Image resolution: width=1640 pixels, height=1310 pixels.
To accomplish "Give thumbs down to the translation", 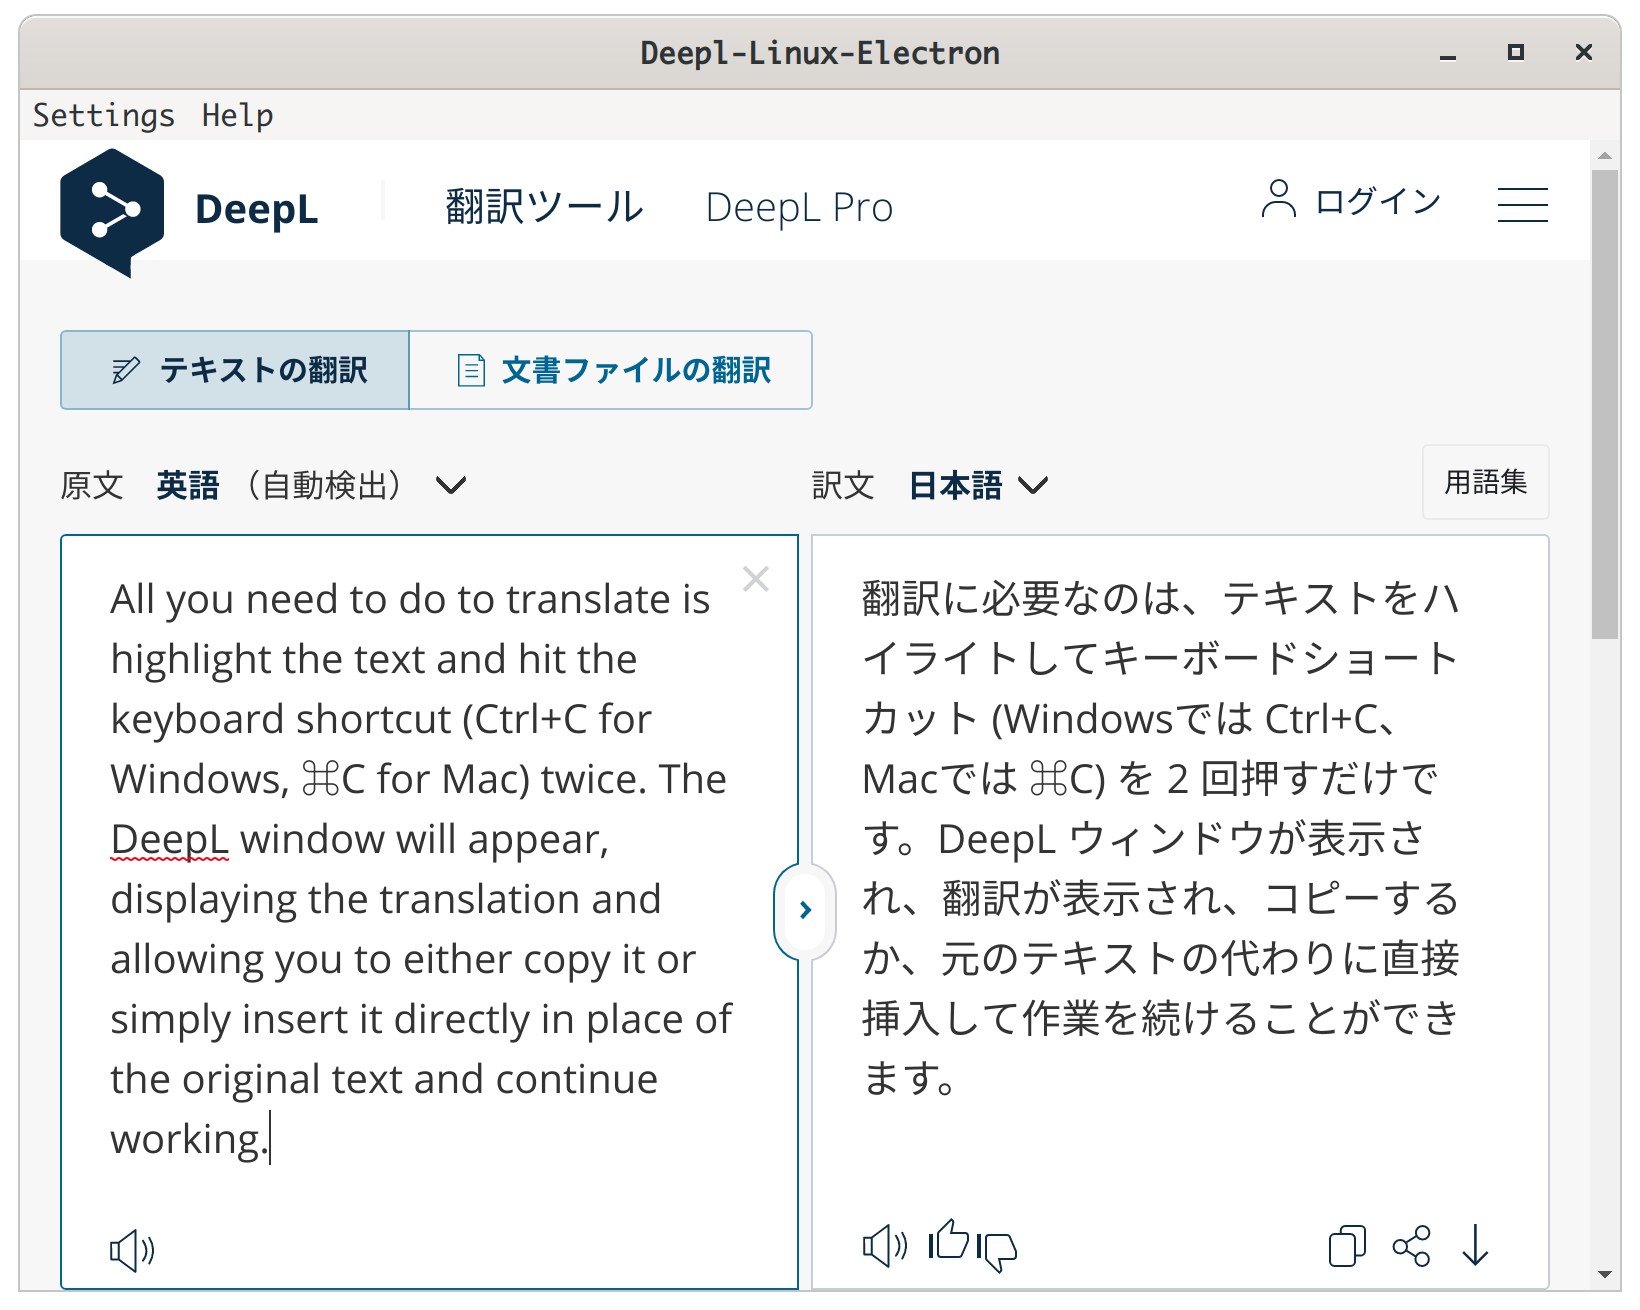I will pos(997,1251).
